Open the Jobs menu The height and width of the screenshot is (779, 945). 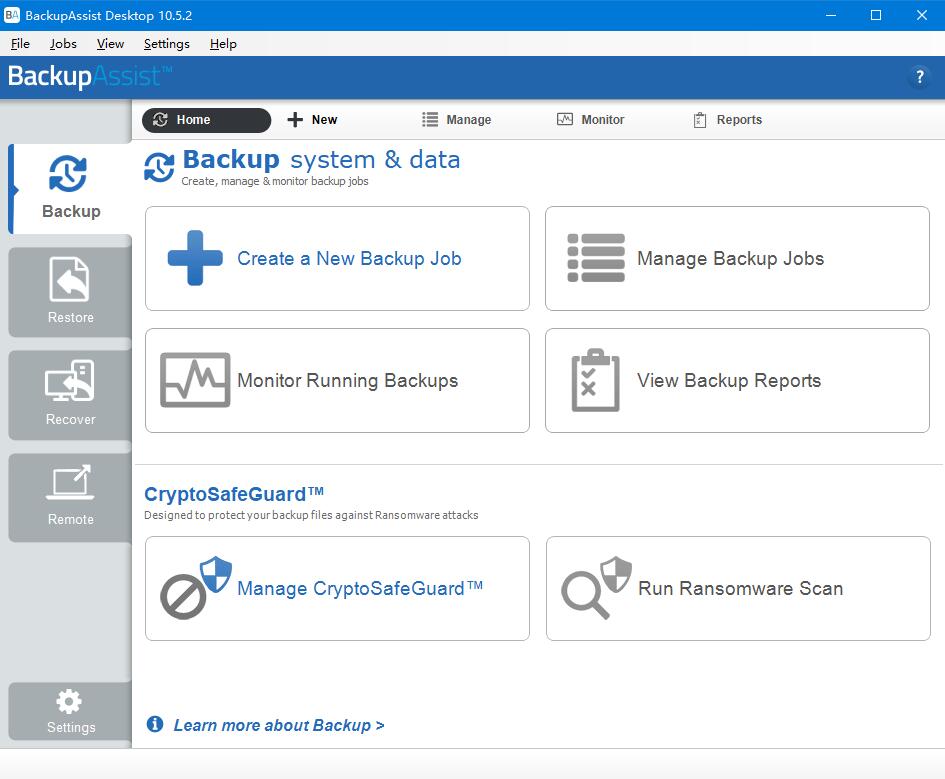63,44
